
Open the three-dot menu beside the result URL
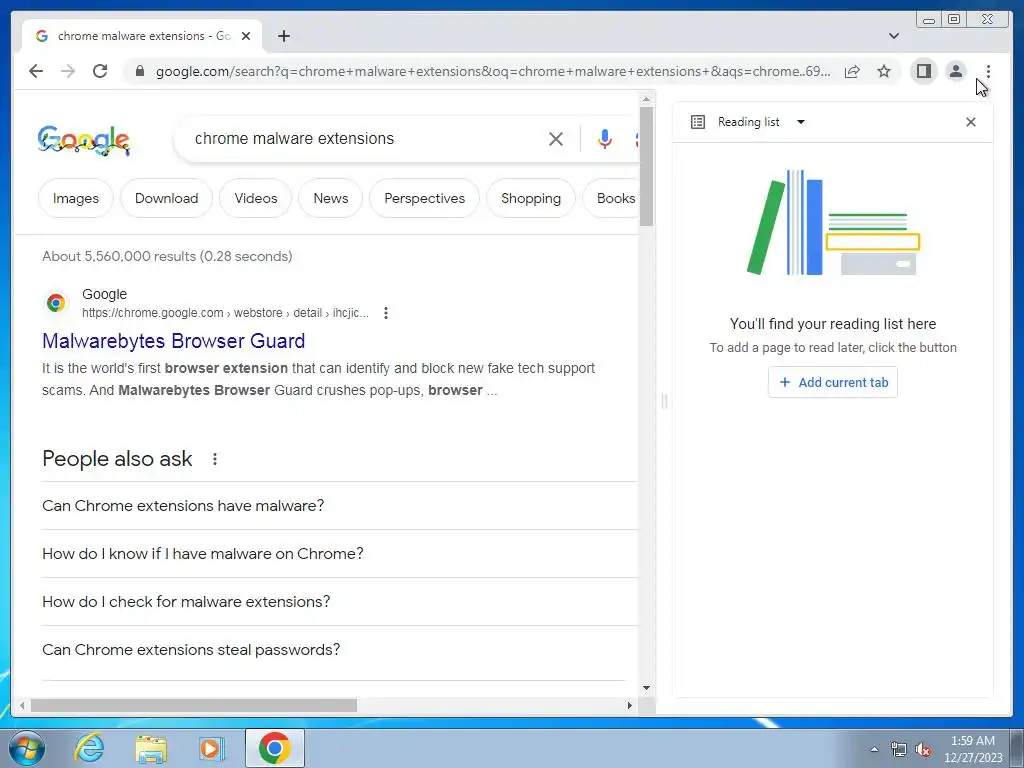point(386,313)
